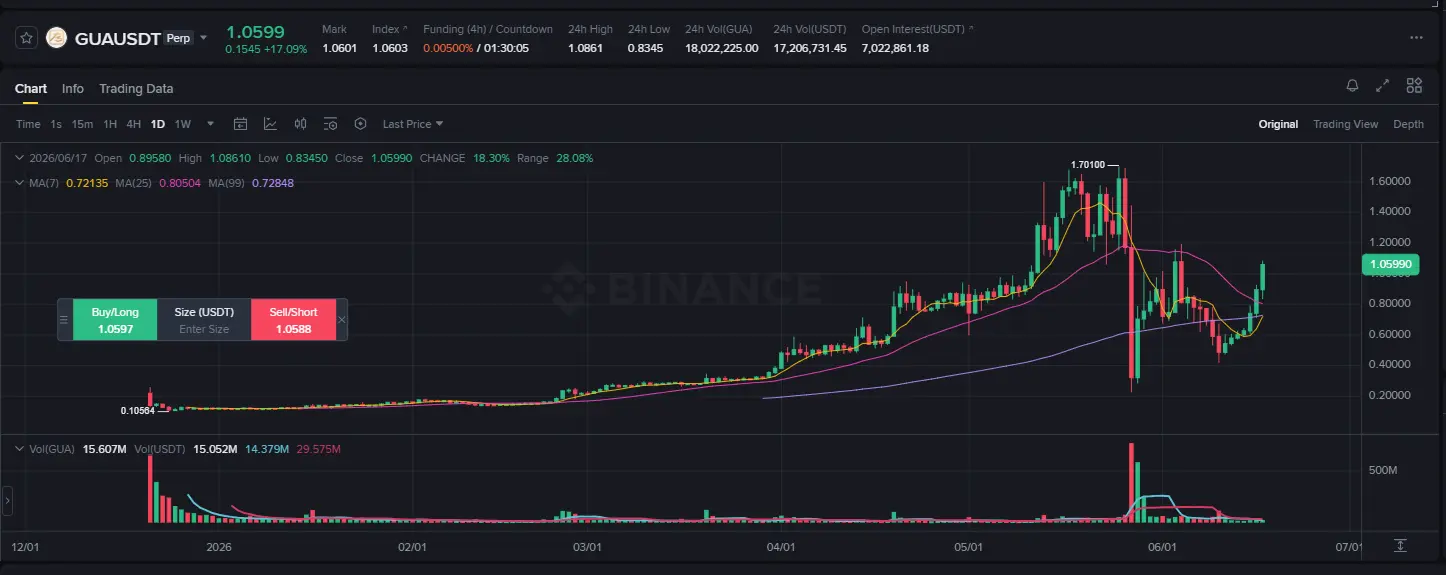Click the Buy/Long 1.0597 button
This screenshot has width=1446, height=575.
click(x=115, y=320)
